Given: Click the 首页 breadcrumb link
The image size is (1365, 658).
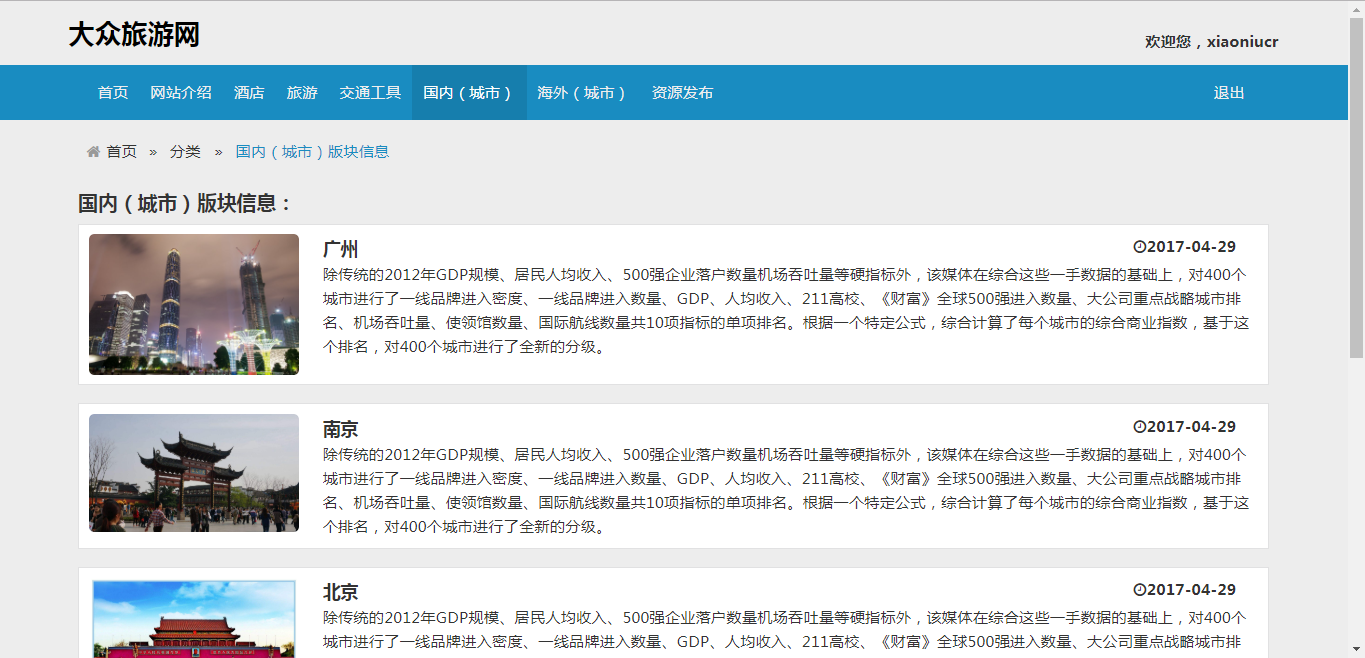Looking at the screenshot, I should (x=122, y=152).
